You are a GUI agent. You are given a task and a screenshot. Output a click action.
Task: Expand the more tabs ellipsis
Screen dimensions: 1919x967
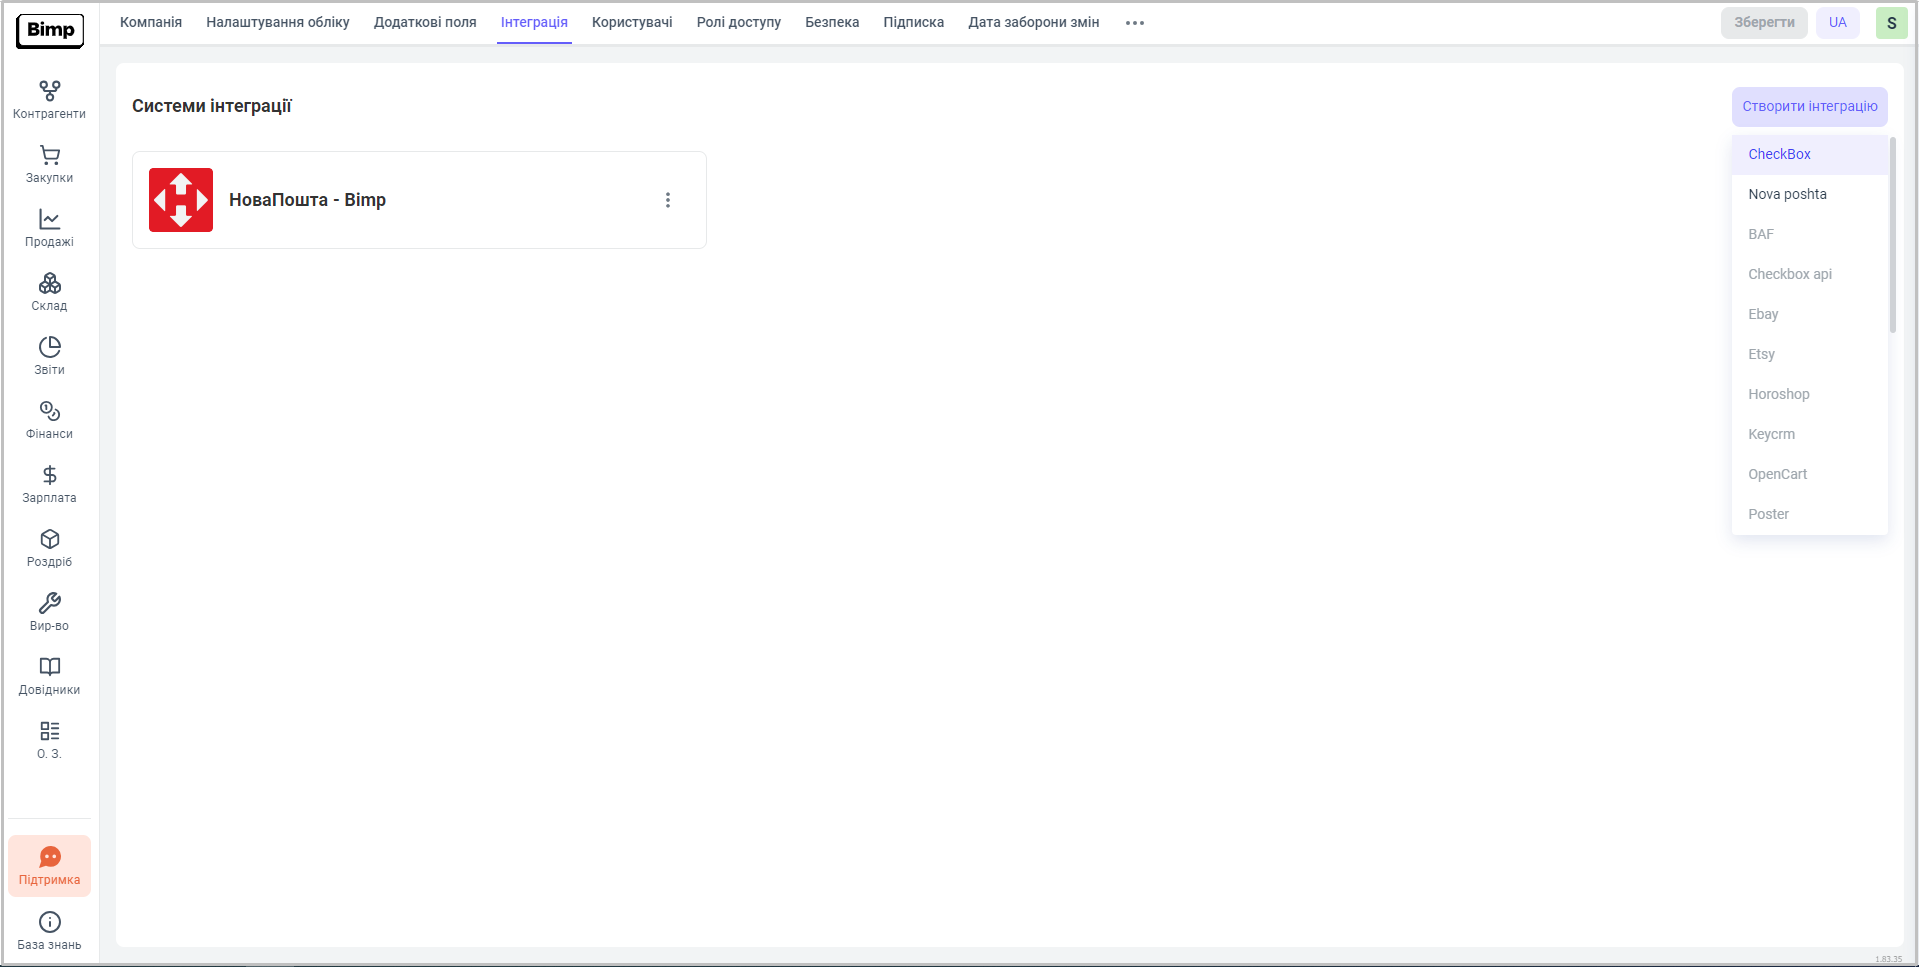(1134, 23)
